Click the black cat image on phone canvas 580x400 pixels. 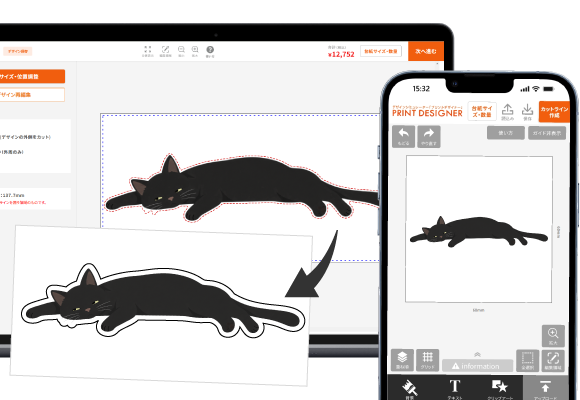click(479, 232)
